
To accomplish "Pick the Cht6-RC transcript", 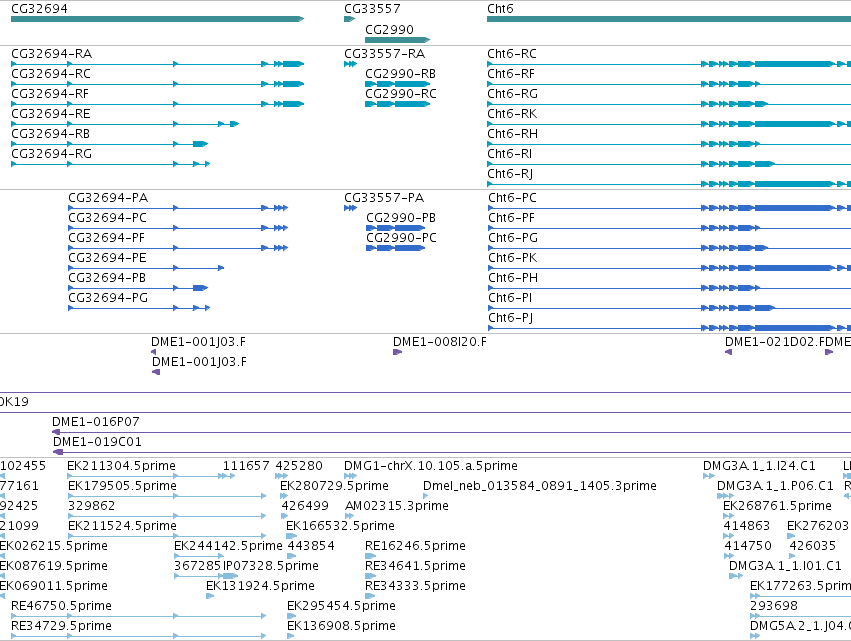I will [x=669, y=64].
